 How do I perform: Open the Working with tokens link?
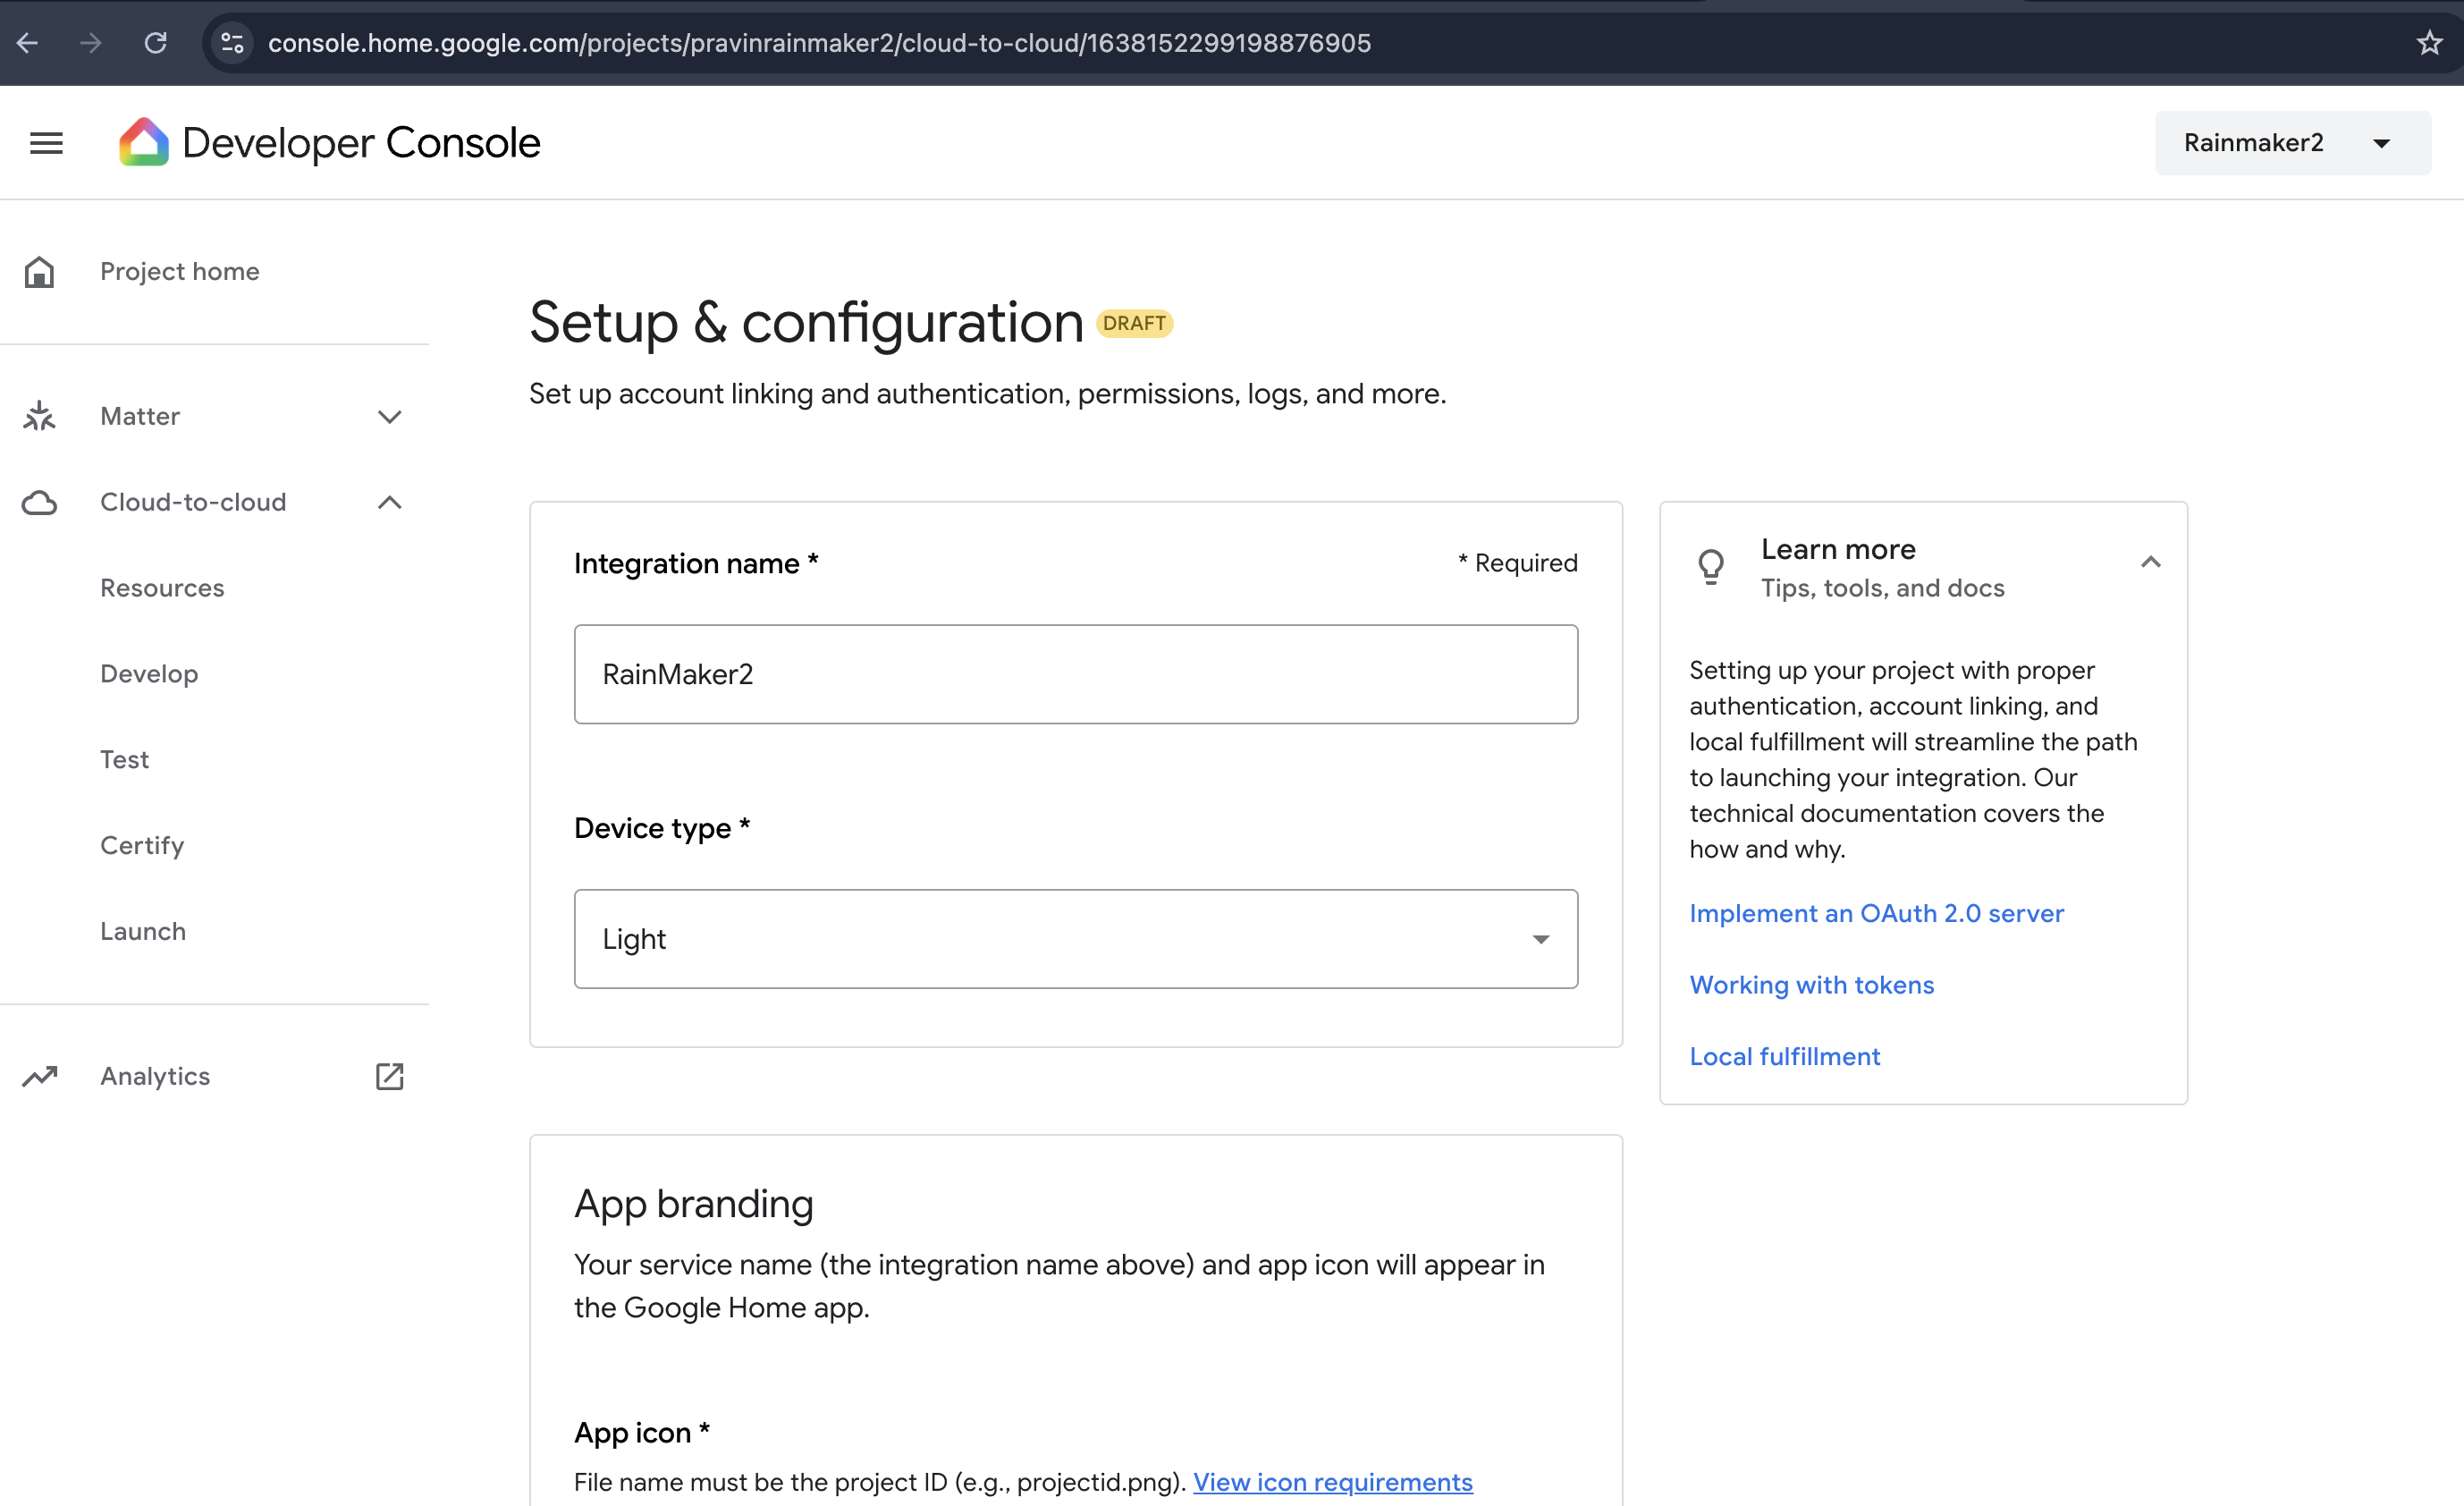[x=1811, y=985]
